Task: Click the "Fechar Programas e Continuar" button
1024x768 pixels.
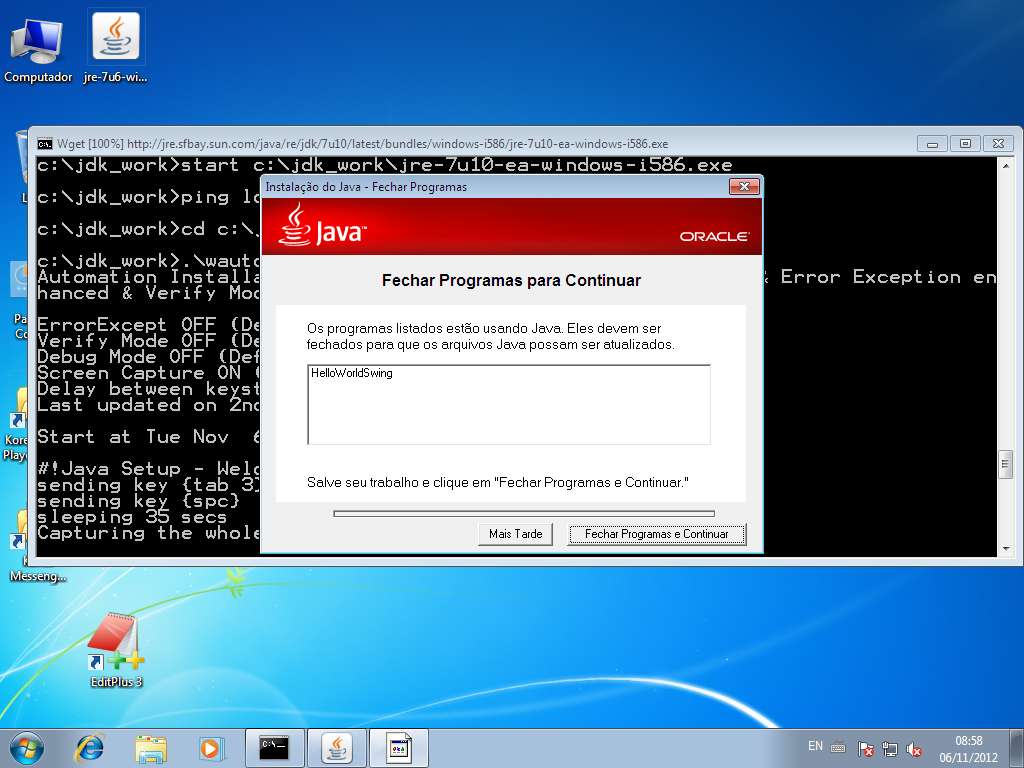Action: tap(656, 534)
